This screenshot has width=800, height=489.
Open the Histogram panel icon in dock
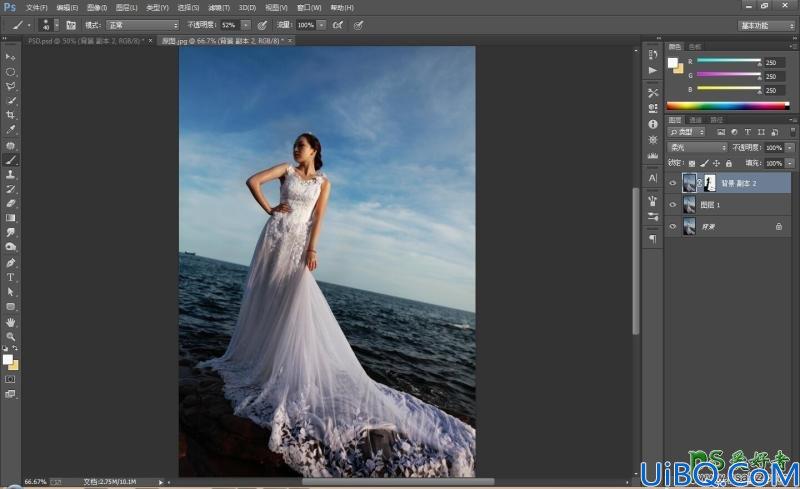653,155
